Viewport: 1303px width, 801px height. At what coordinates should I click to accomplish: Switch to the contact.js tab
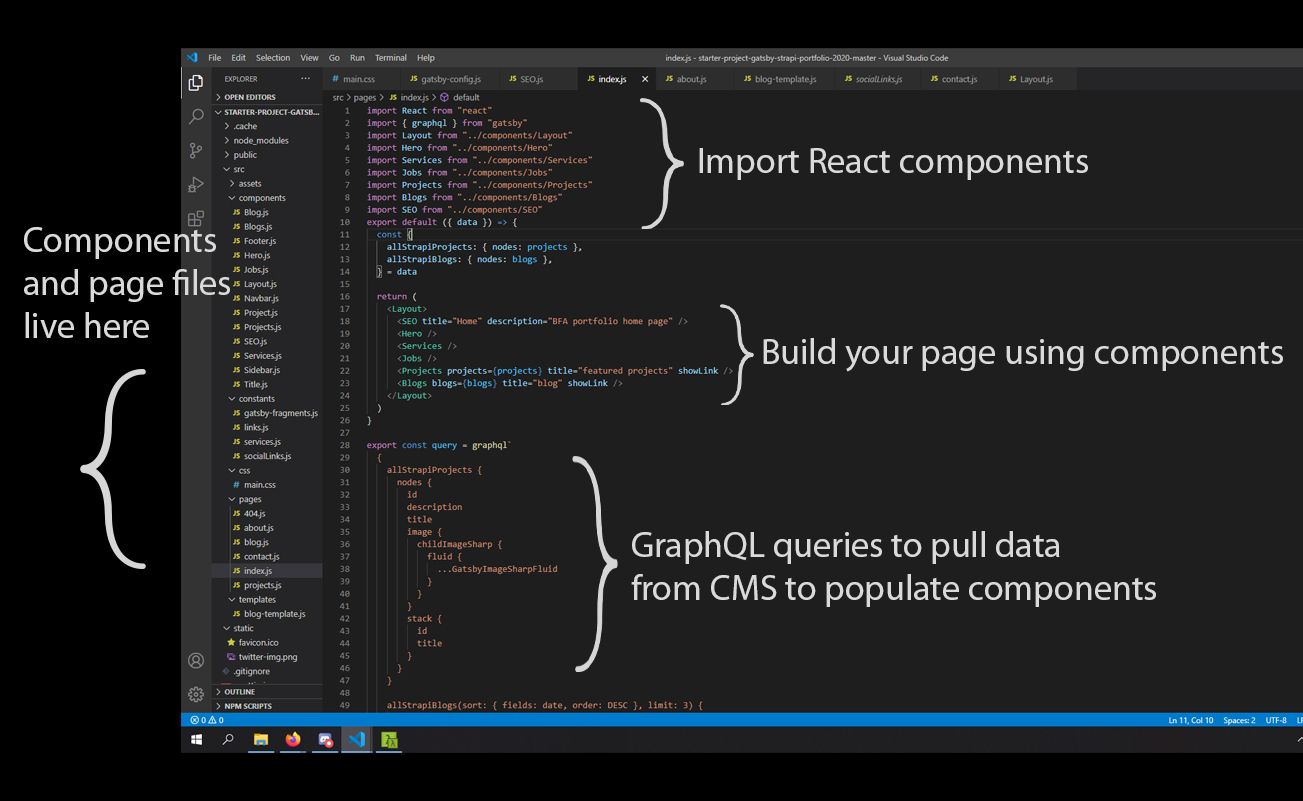coord(959,79)
